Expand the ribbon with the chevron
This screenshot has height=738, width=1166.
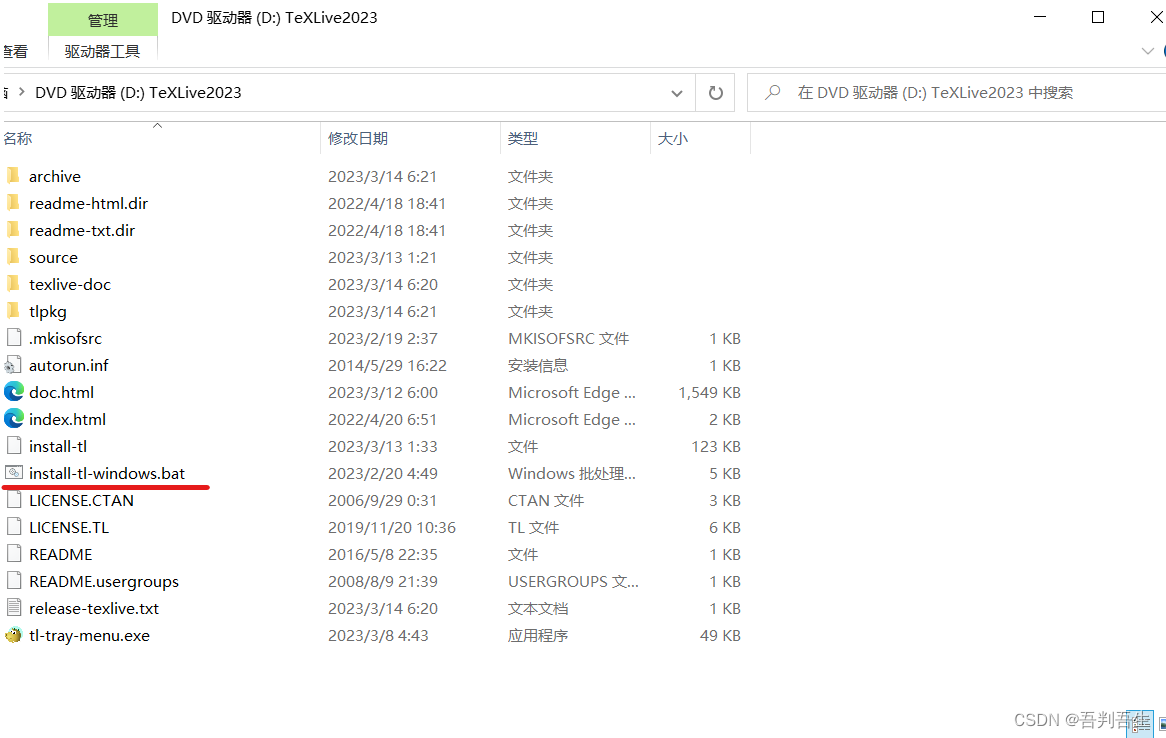click(1147, 51)
